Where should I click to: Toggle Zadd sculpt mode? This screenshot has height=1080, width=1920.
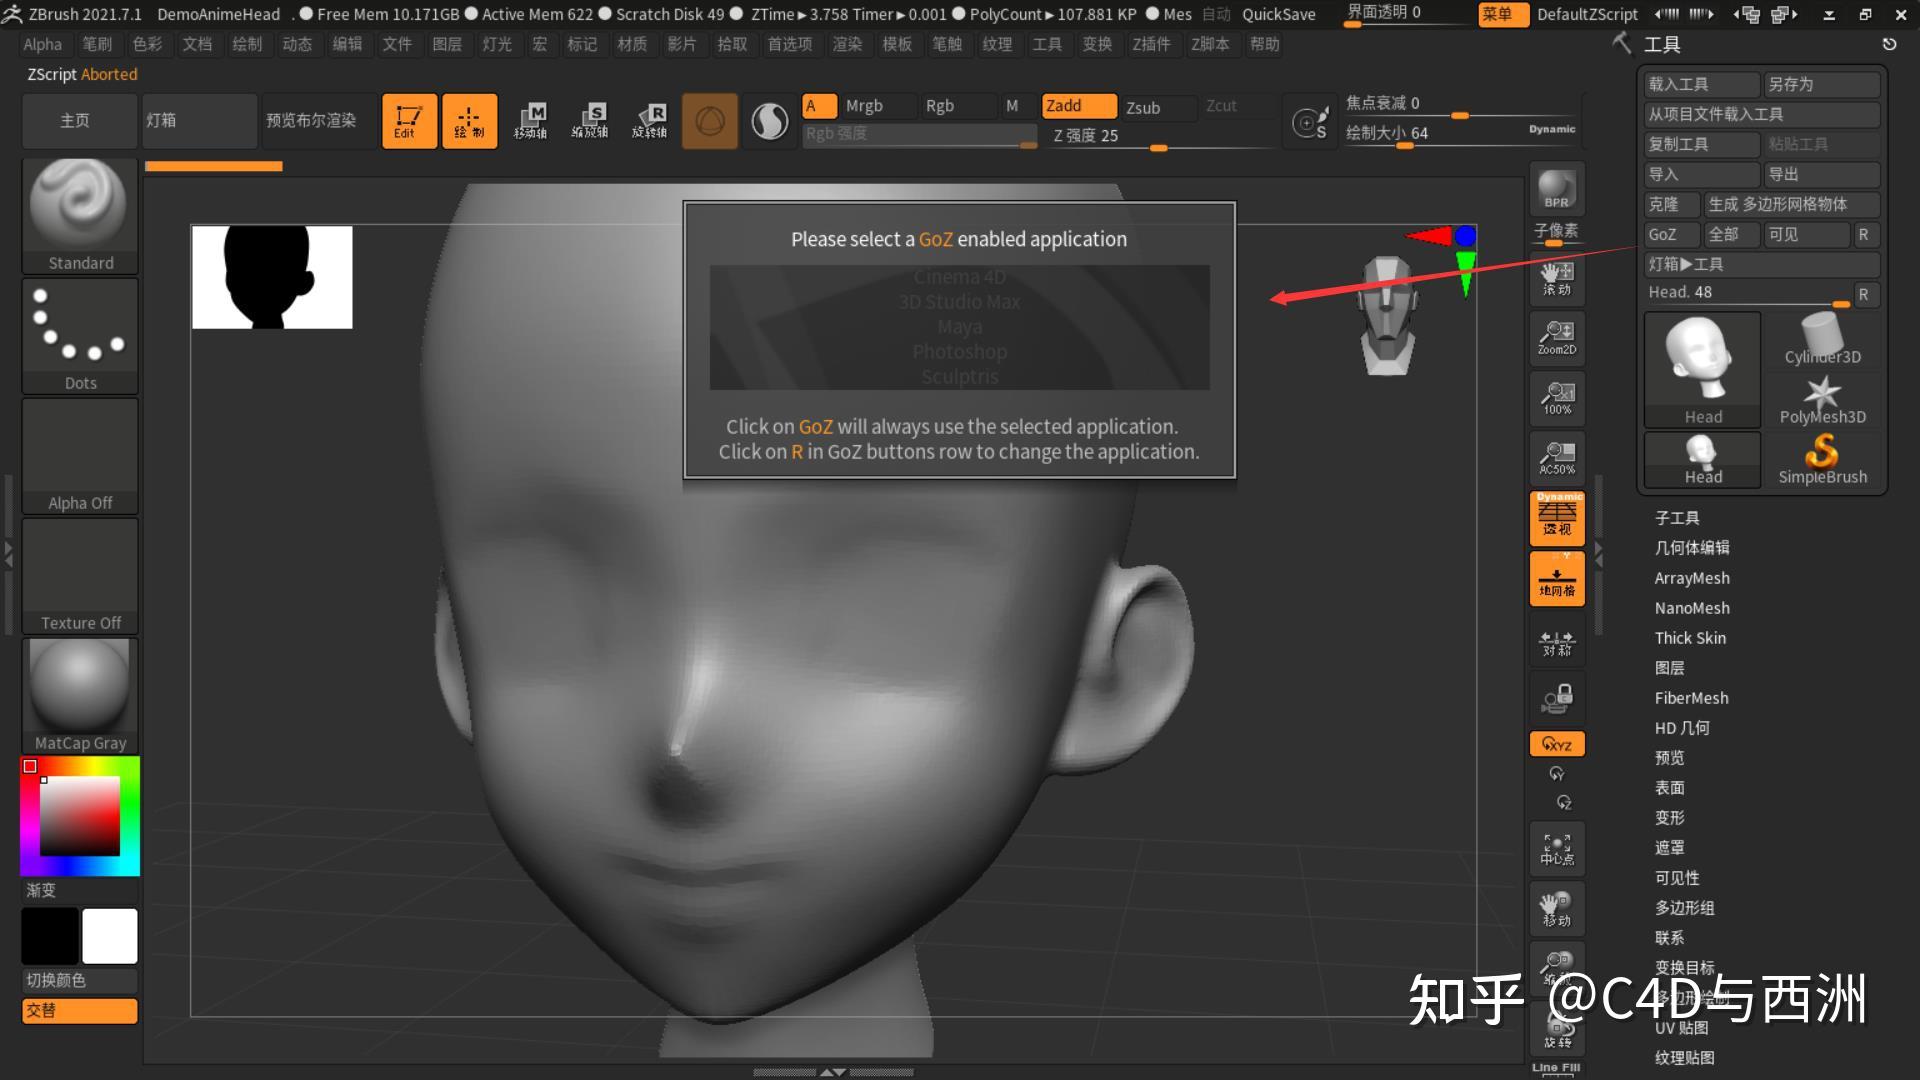pos(1078,106)
